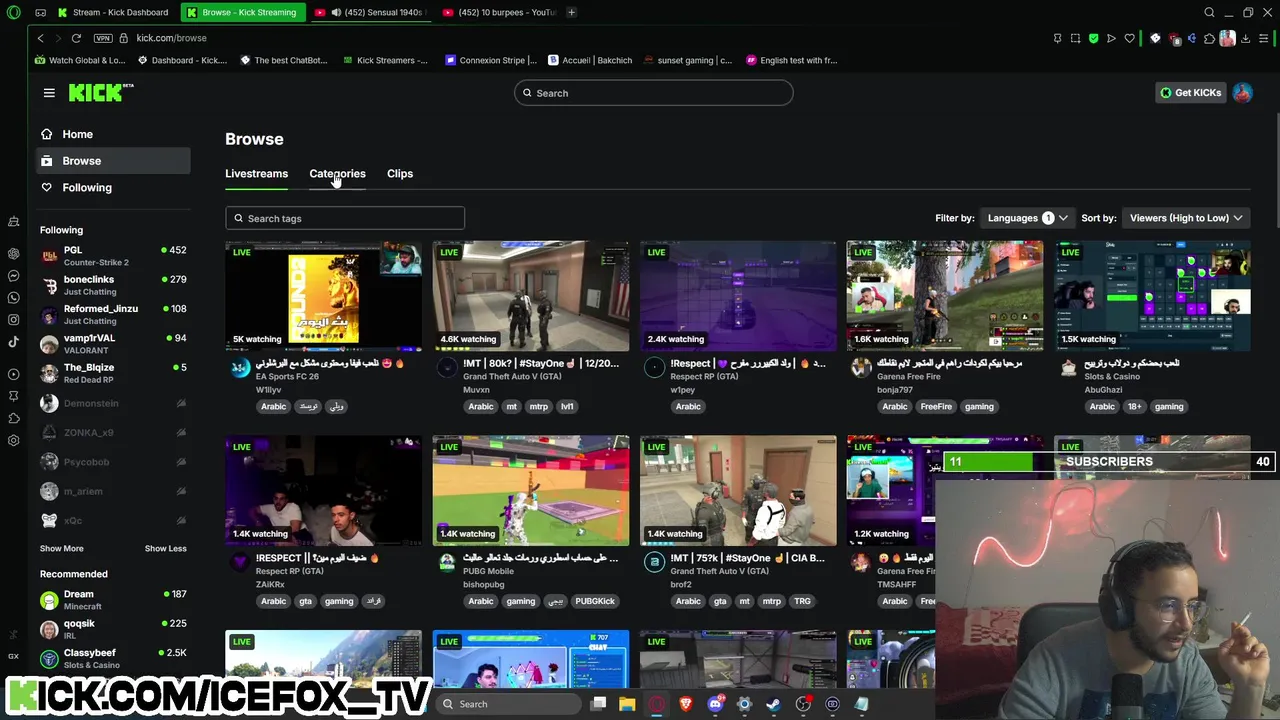Open Steam from the Windows taskbar
1280x720 pixels.
[773, 704]
